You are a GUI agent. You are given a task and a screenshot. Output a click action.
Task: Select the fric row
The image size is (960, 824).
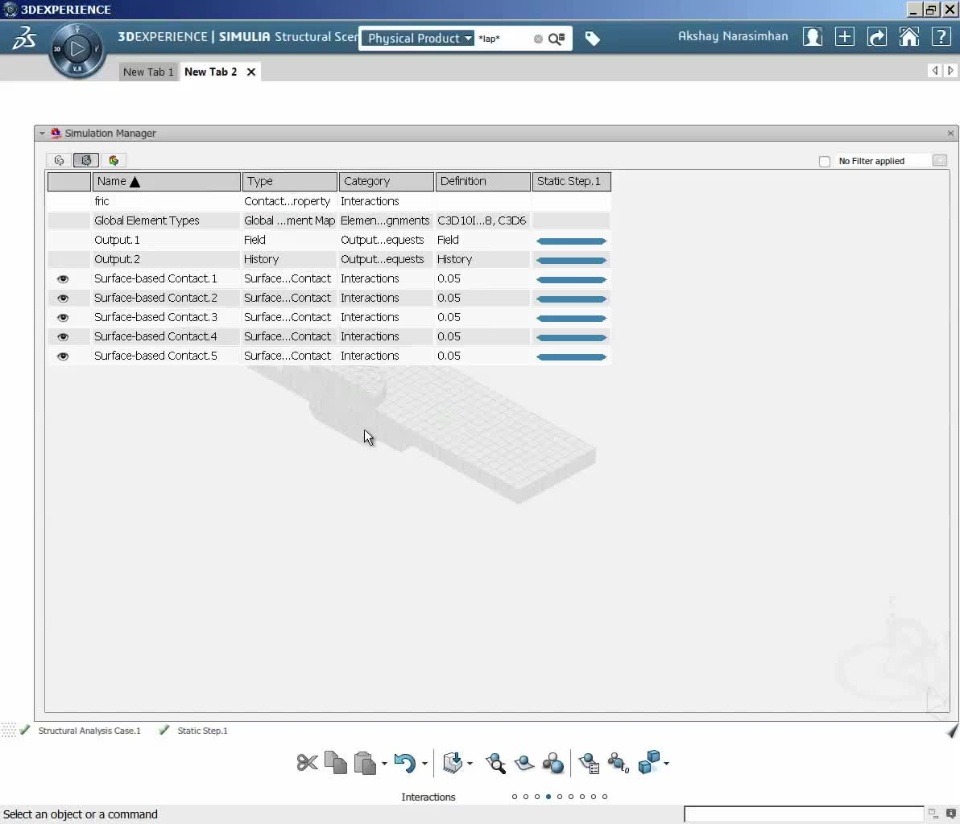click(x=329, y=201)
